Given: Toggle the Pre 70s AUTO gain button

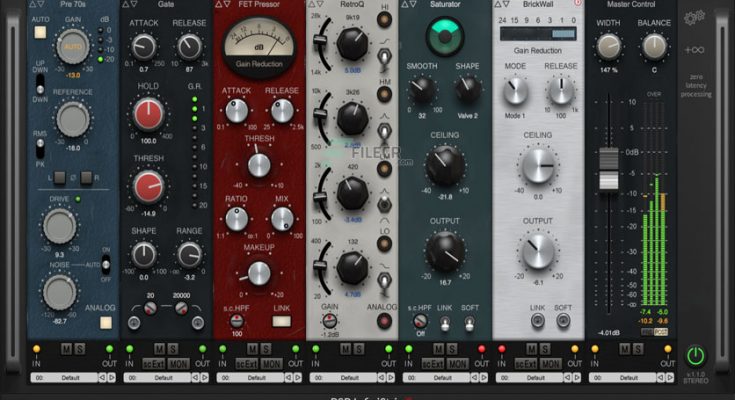Looking at the screenshot, I should tap(12, 32).
